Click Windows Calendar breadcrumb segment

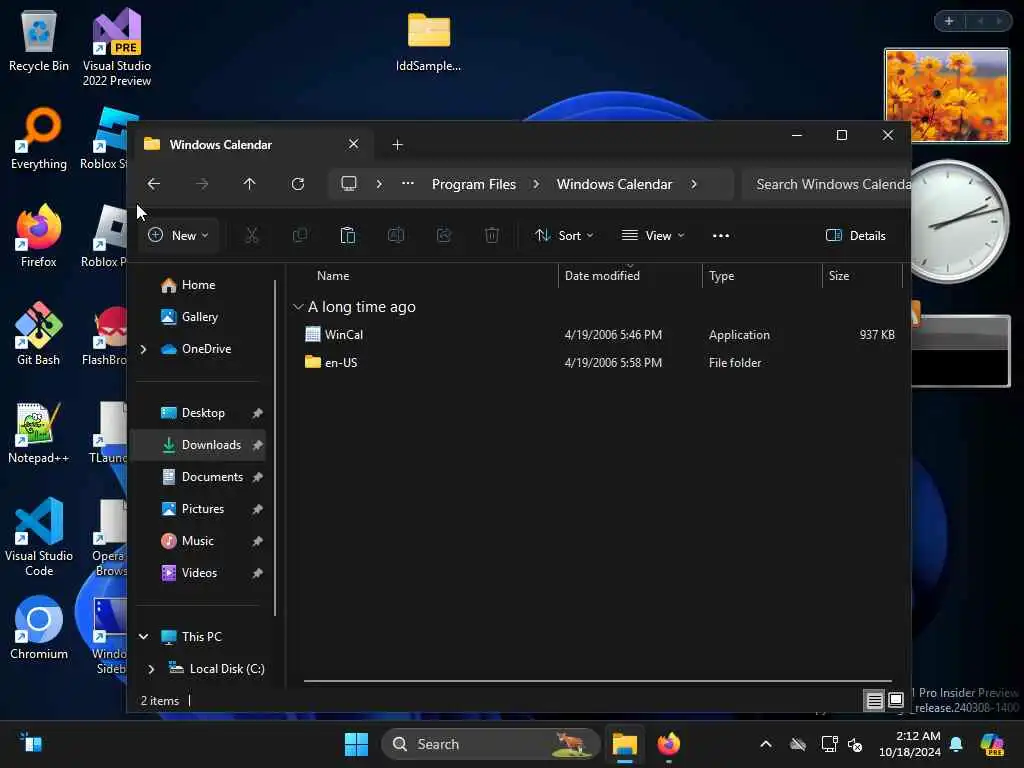point(614,184)
